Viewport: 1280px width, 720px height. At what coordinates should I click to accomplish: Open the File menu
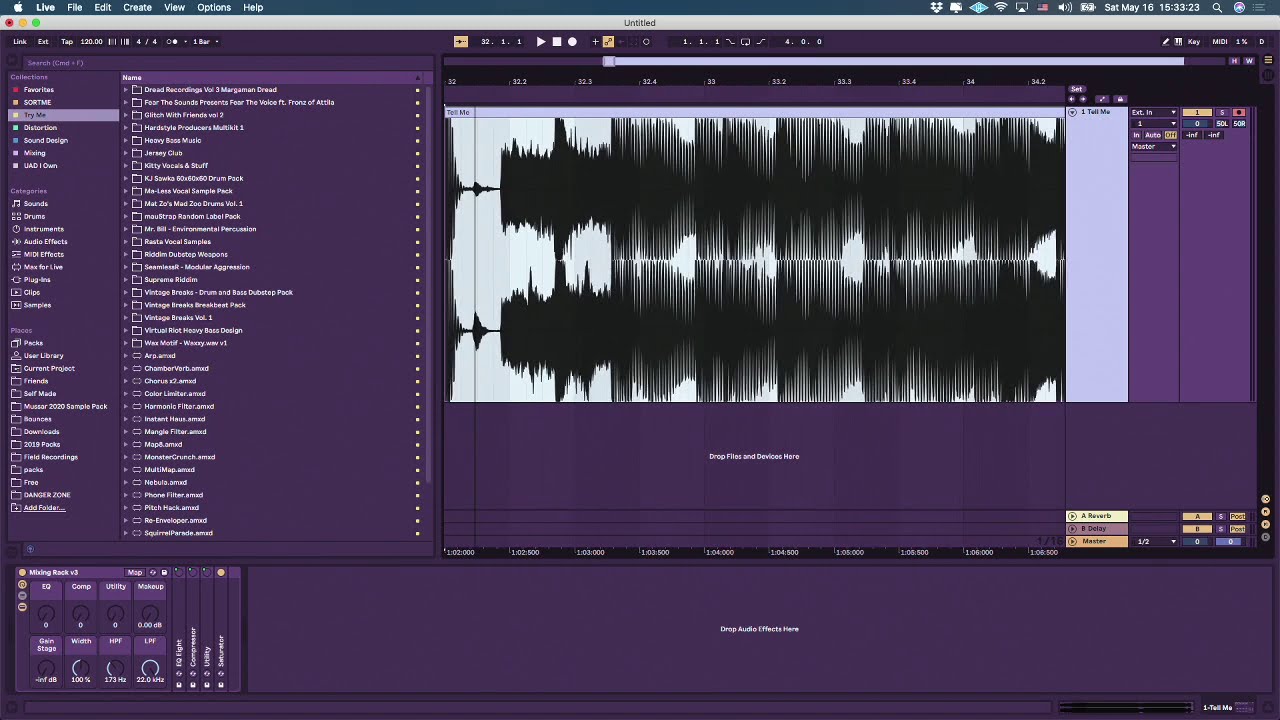tap(75, 7)
